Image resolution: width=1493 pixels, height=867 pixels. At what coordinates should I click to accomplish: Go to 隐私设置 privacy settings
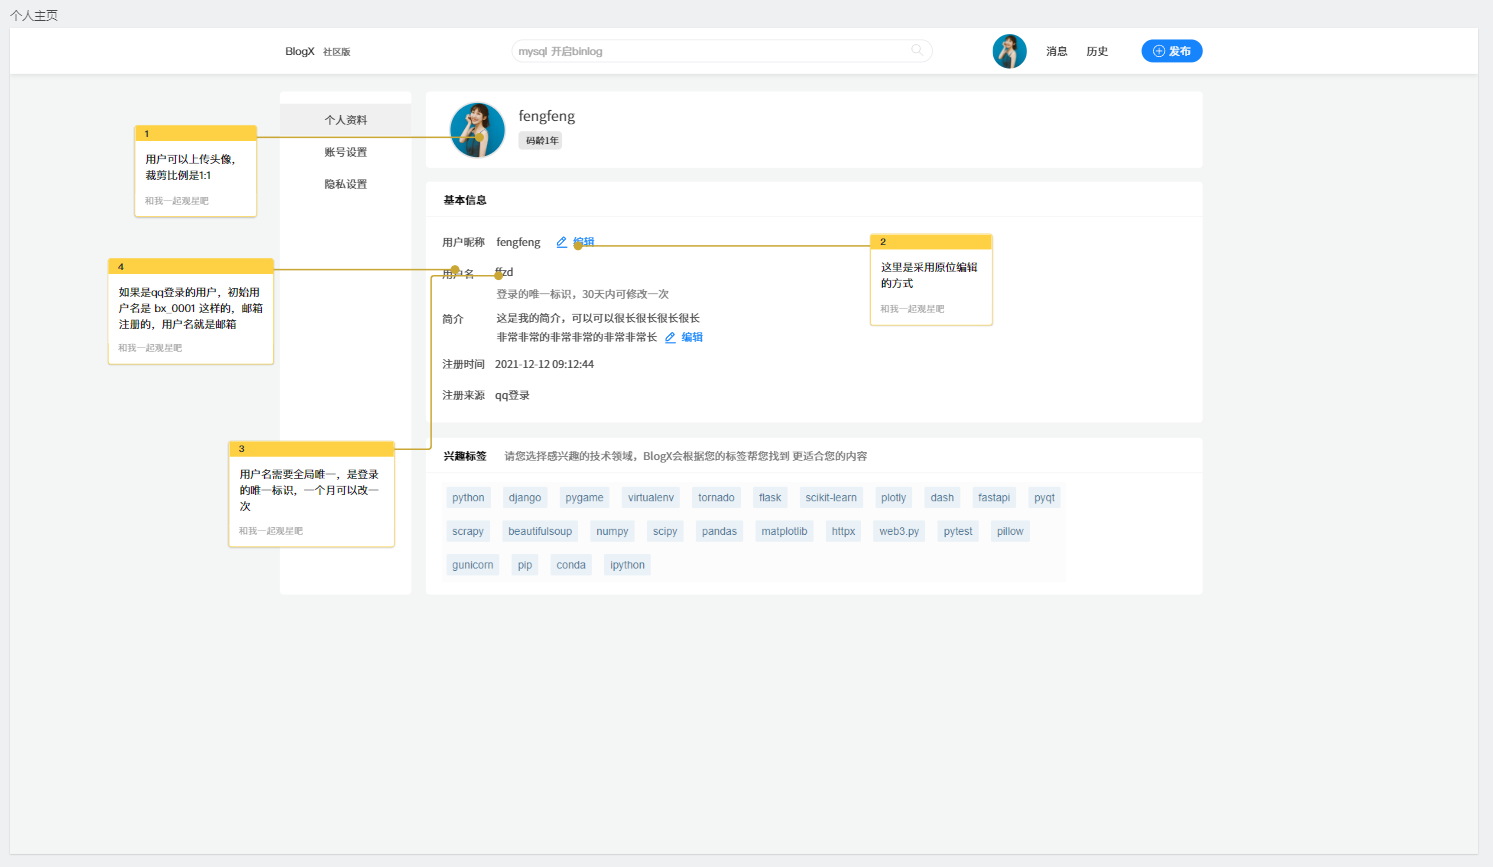click(346, 184)
